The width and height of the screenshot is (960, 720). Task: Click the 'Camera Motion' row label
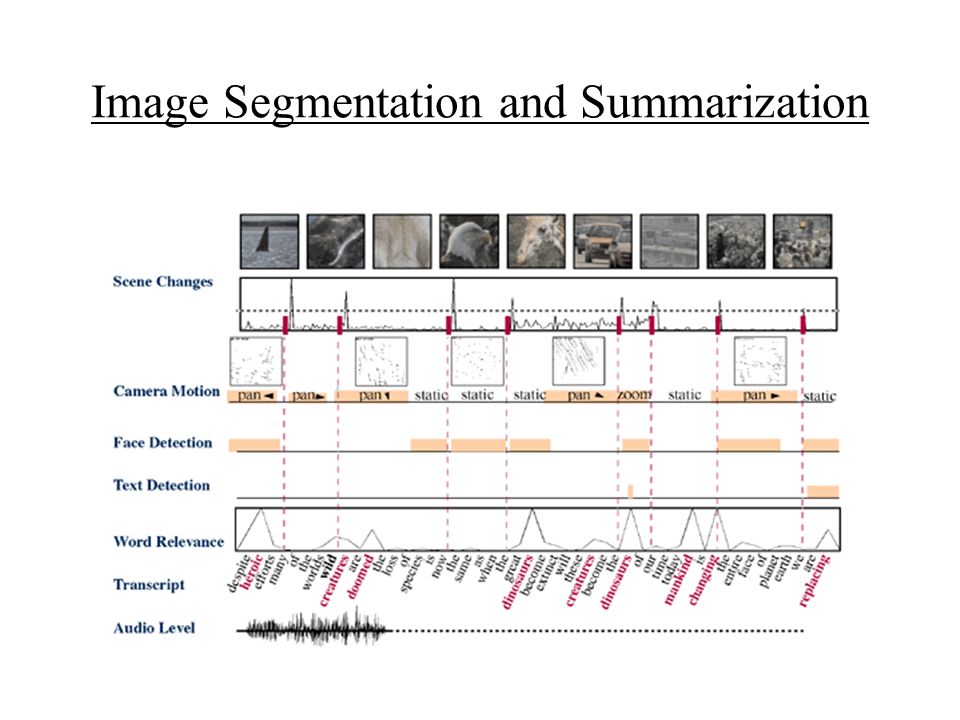[167, 391]
